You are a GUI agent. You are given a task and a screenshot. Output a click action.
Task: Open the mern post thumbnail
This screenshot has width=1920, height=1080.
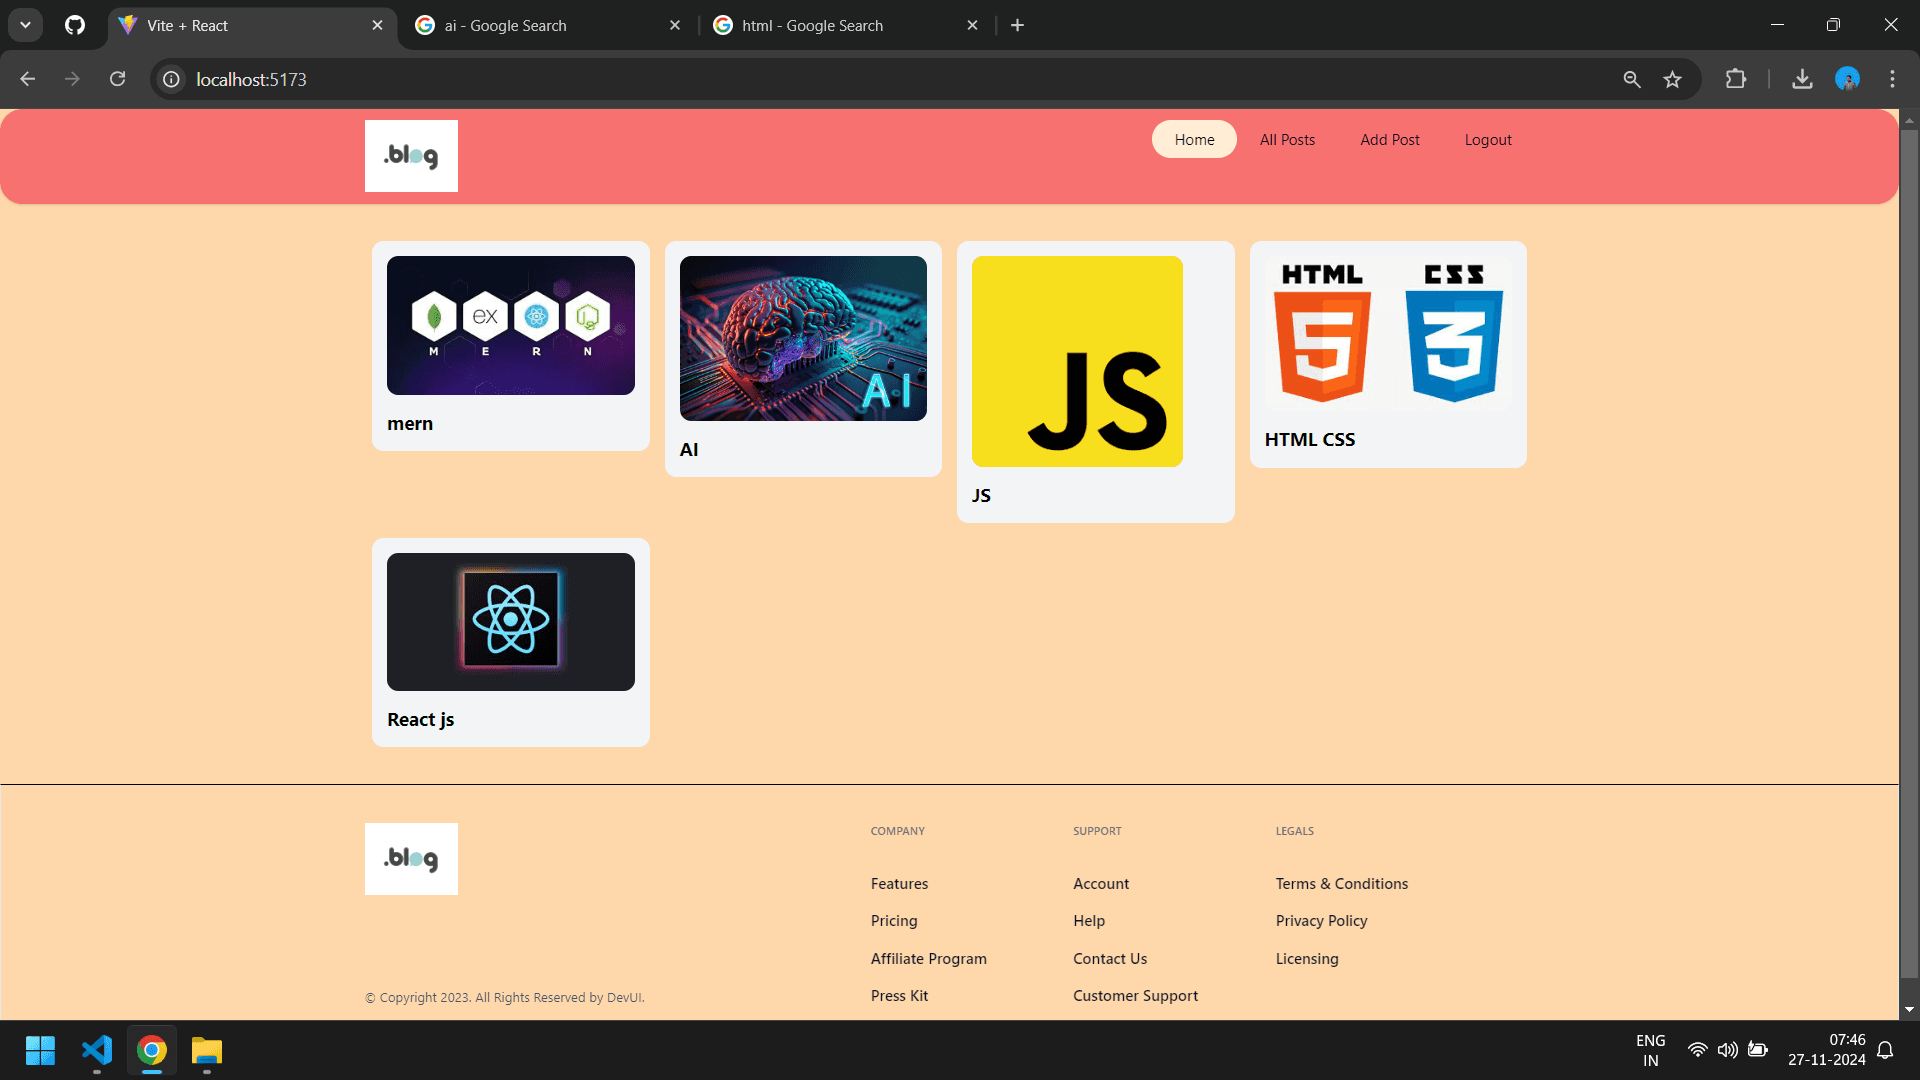coord(511,325)
